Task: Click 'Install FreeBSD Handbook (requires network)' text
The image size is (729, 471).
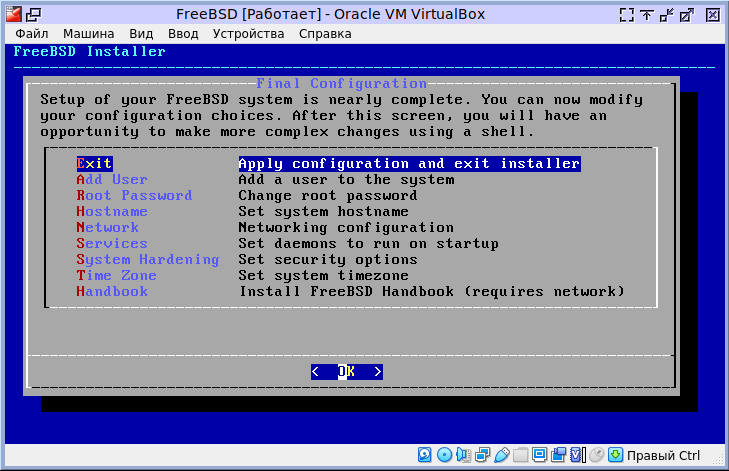Action: [x=431, y=292]
